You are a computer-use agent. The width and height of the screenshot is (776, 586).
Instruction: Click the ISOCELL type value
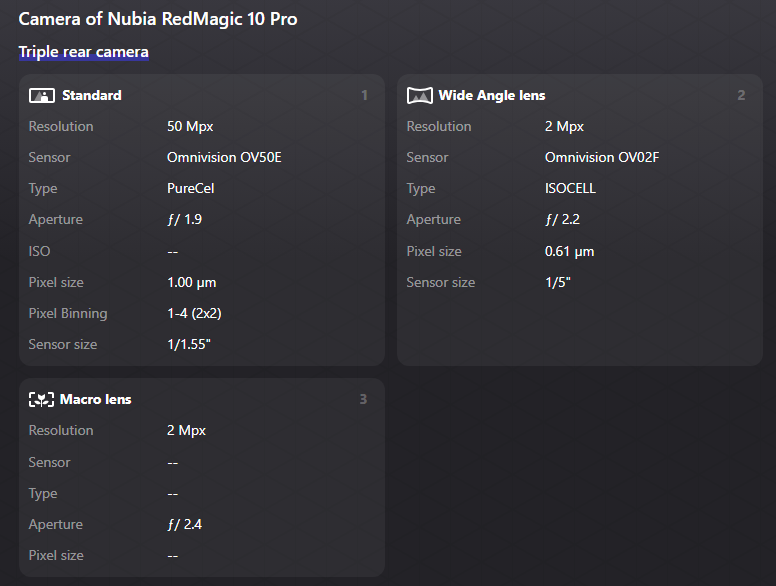(570, 189)
